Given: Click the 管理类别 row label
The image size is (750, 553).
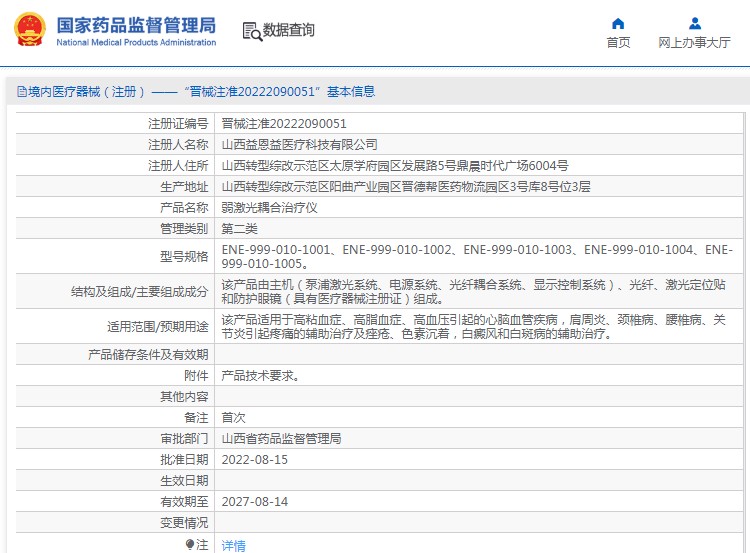Looking at the screenshot, I should click(184, 229).
